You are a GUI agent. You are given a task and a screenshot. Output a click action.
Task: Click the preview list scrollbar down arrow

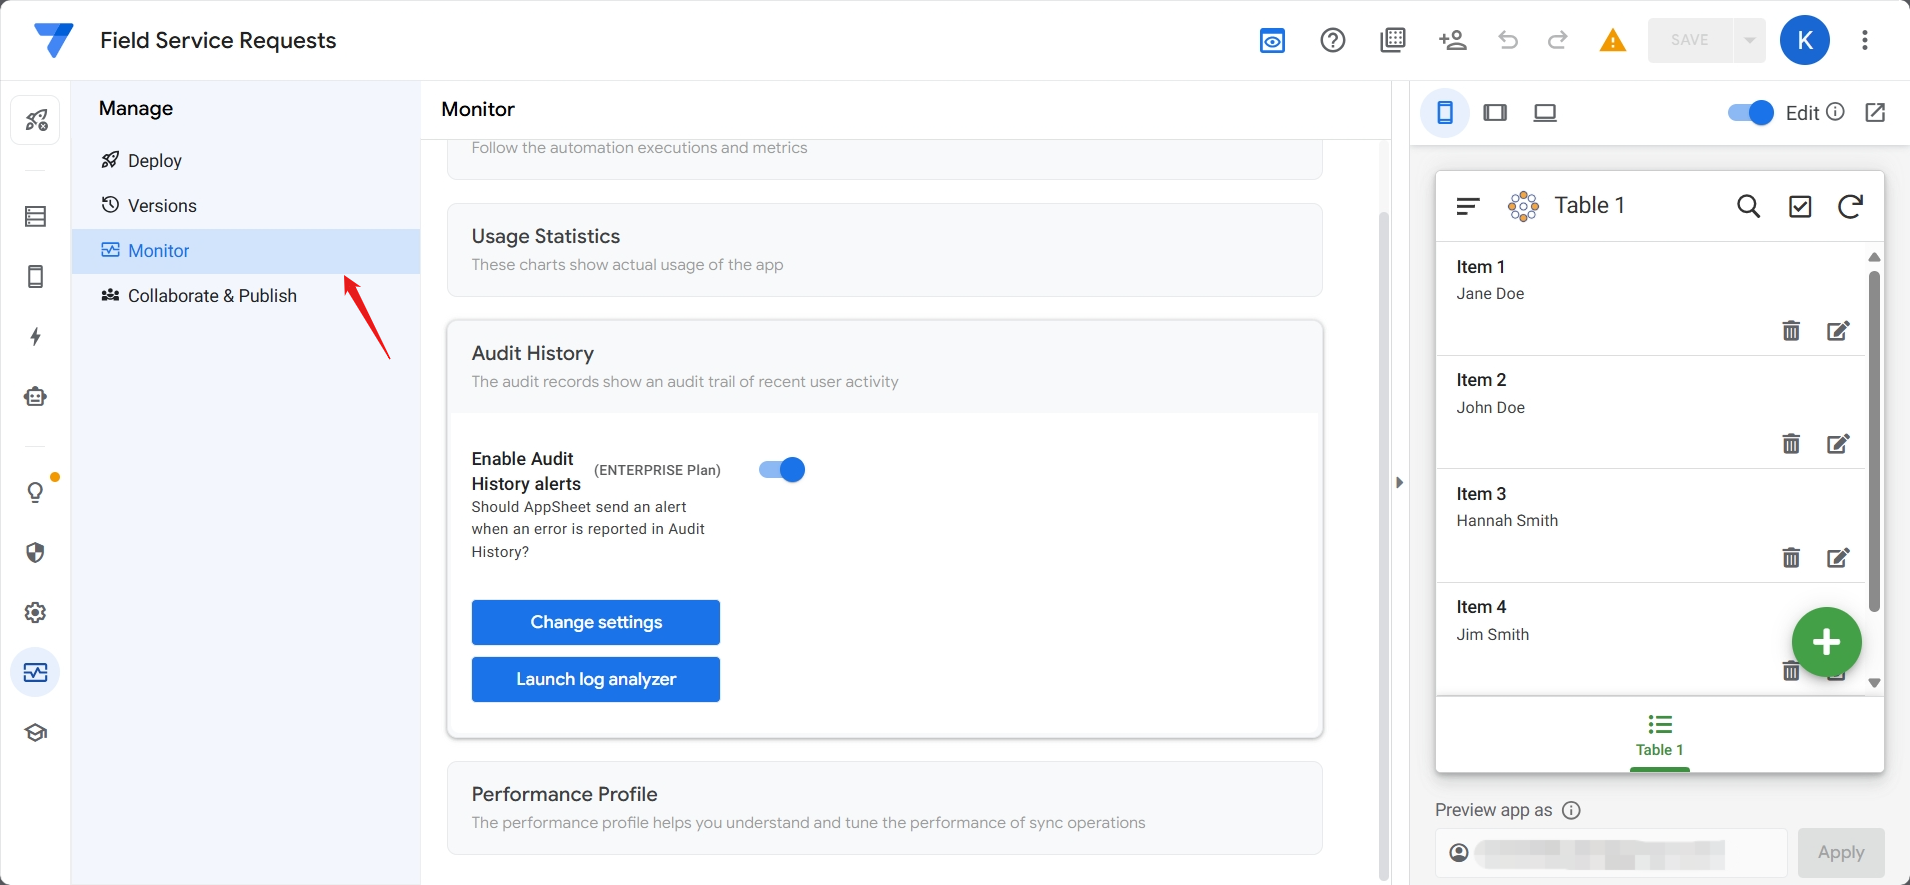tap(1875, 683)
